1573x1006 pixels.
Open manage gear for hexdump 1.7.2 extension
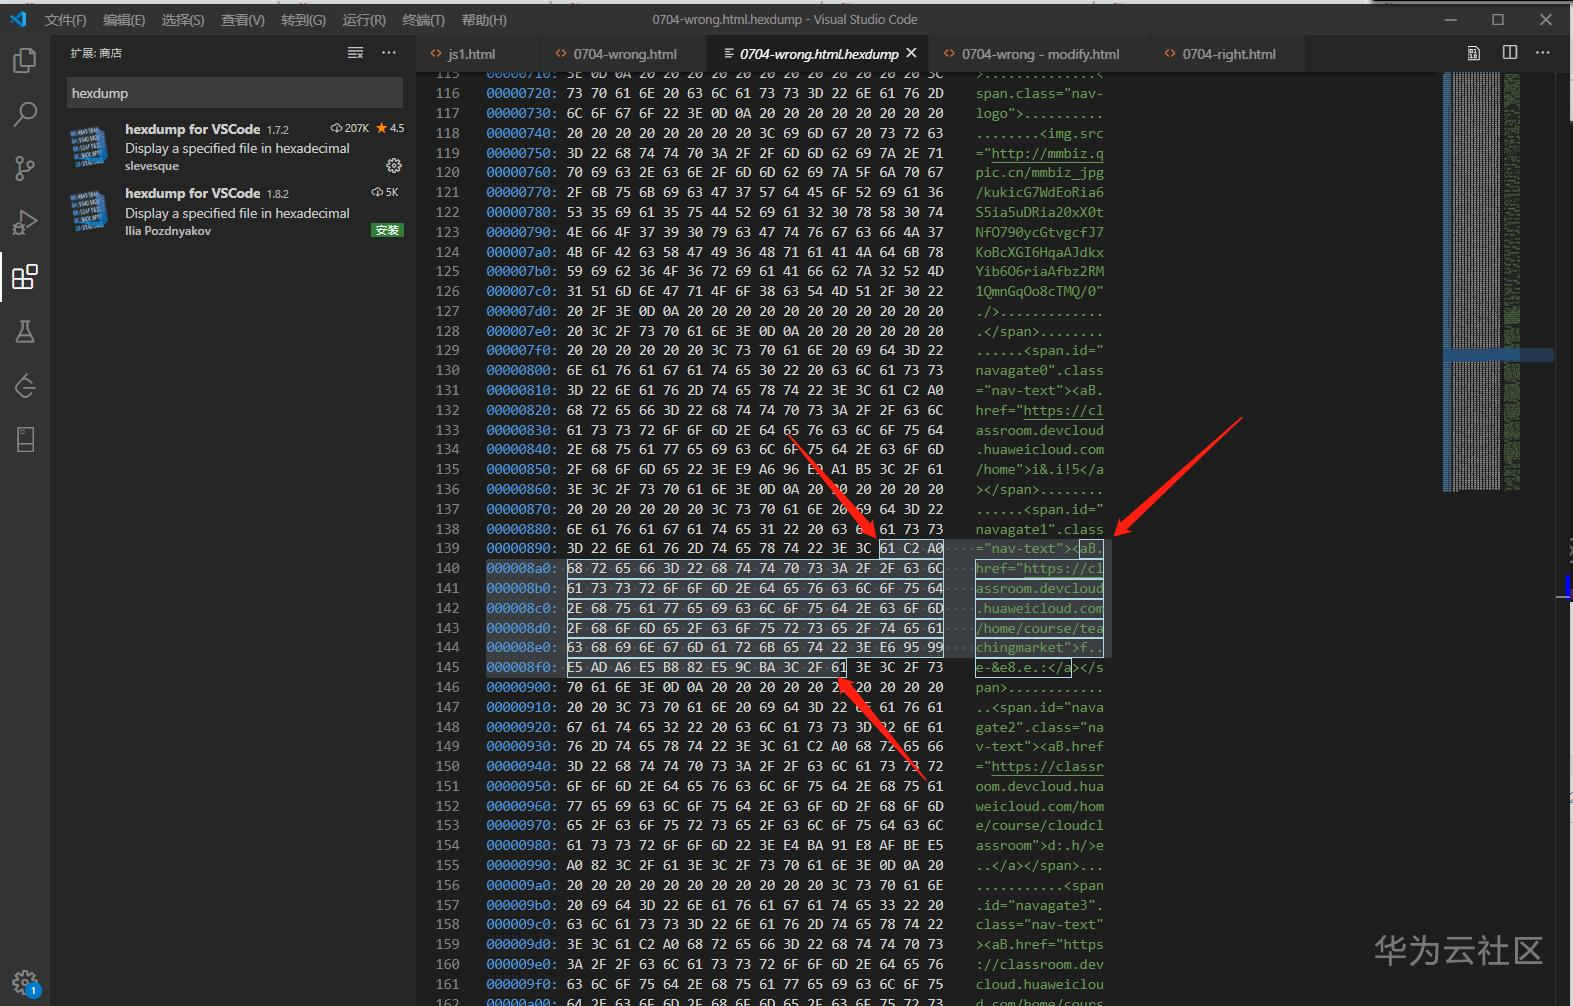[394, 165]
